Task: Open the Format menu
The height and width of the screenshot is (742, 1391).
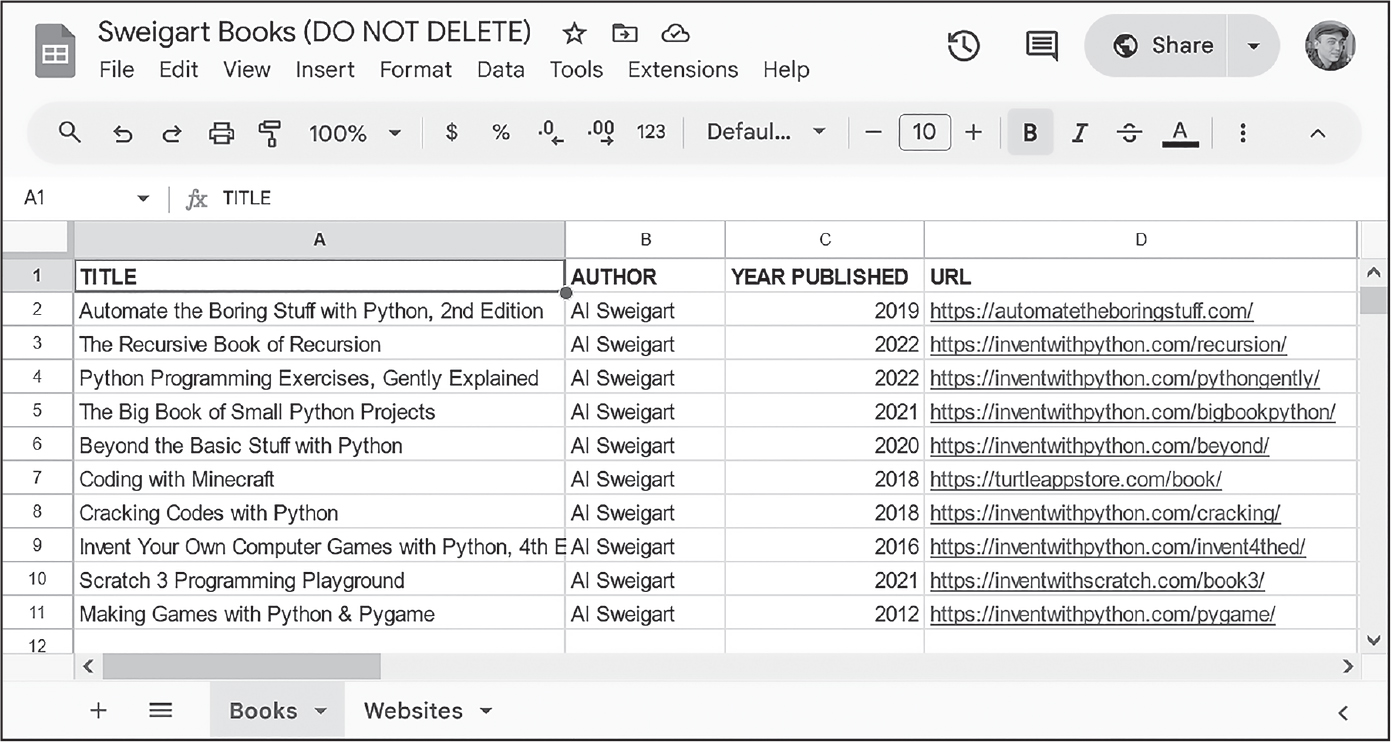Action: click(416, 70)
